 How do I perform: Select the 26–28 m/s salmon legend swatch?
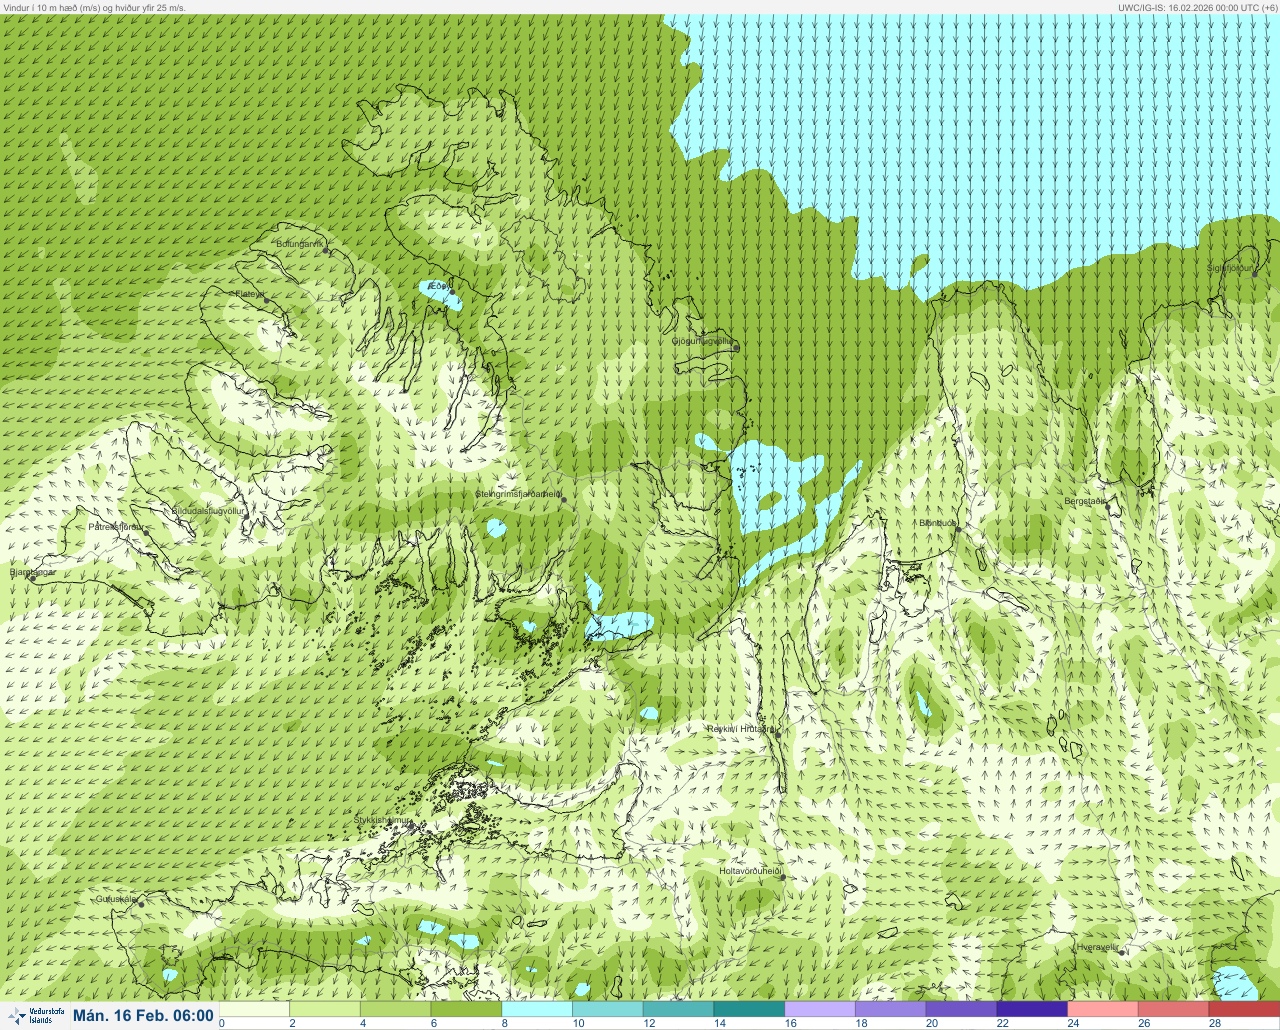click(x=1174, y=1009)
